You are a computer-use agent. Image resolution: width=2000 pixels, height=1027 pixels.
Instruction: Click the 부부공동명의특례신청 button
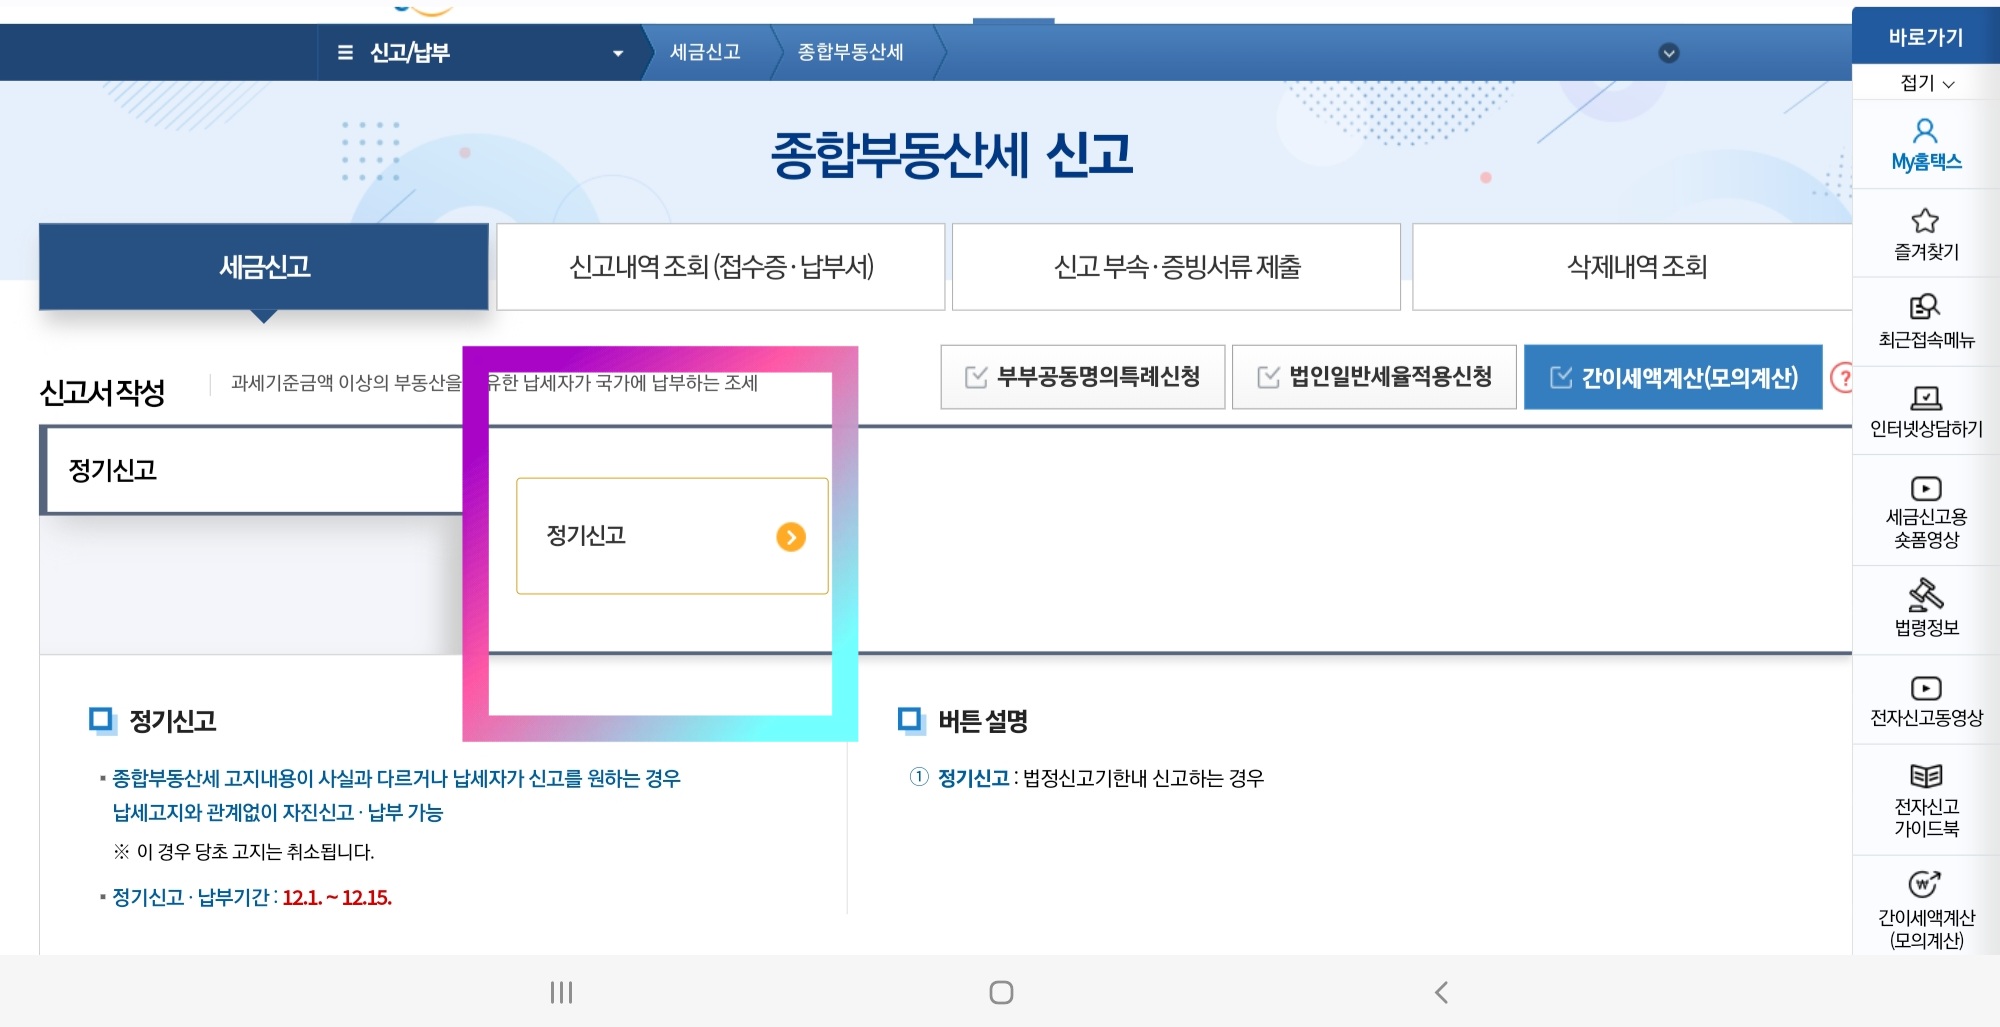tap(1082, 377)
